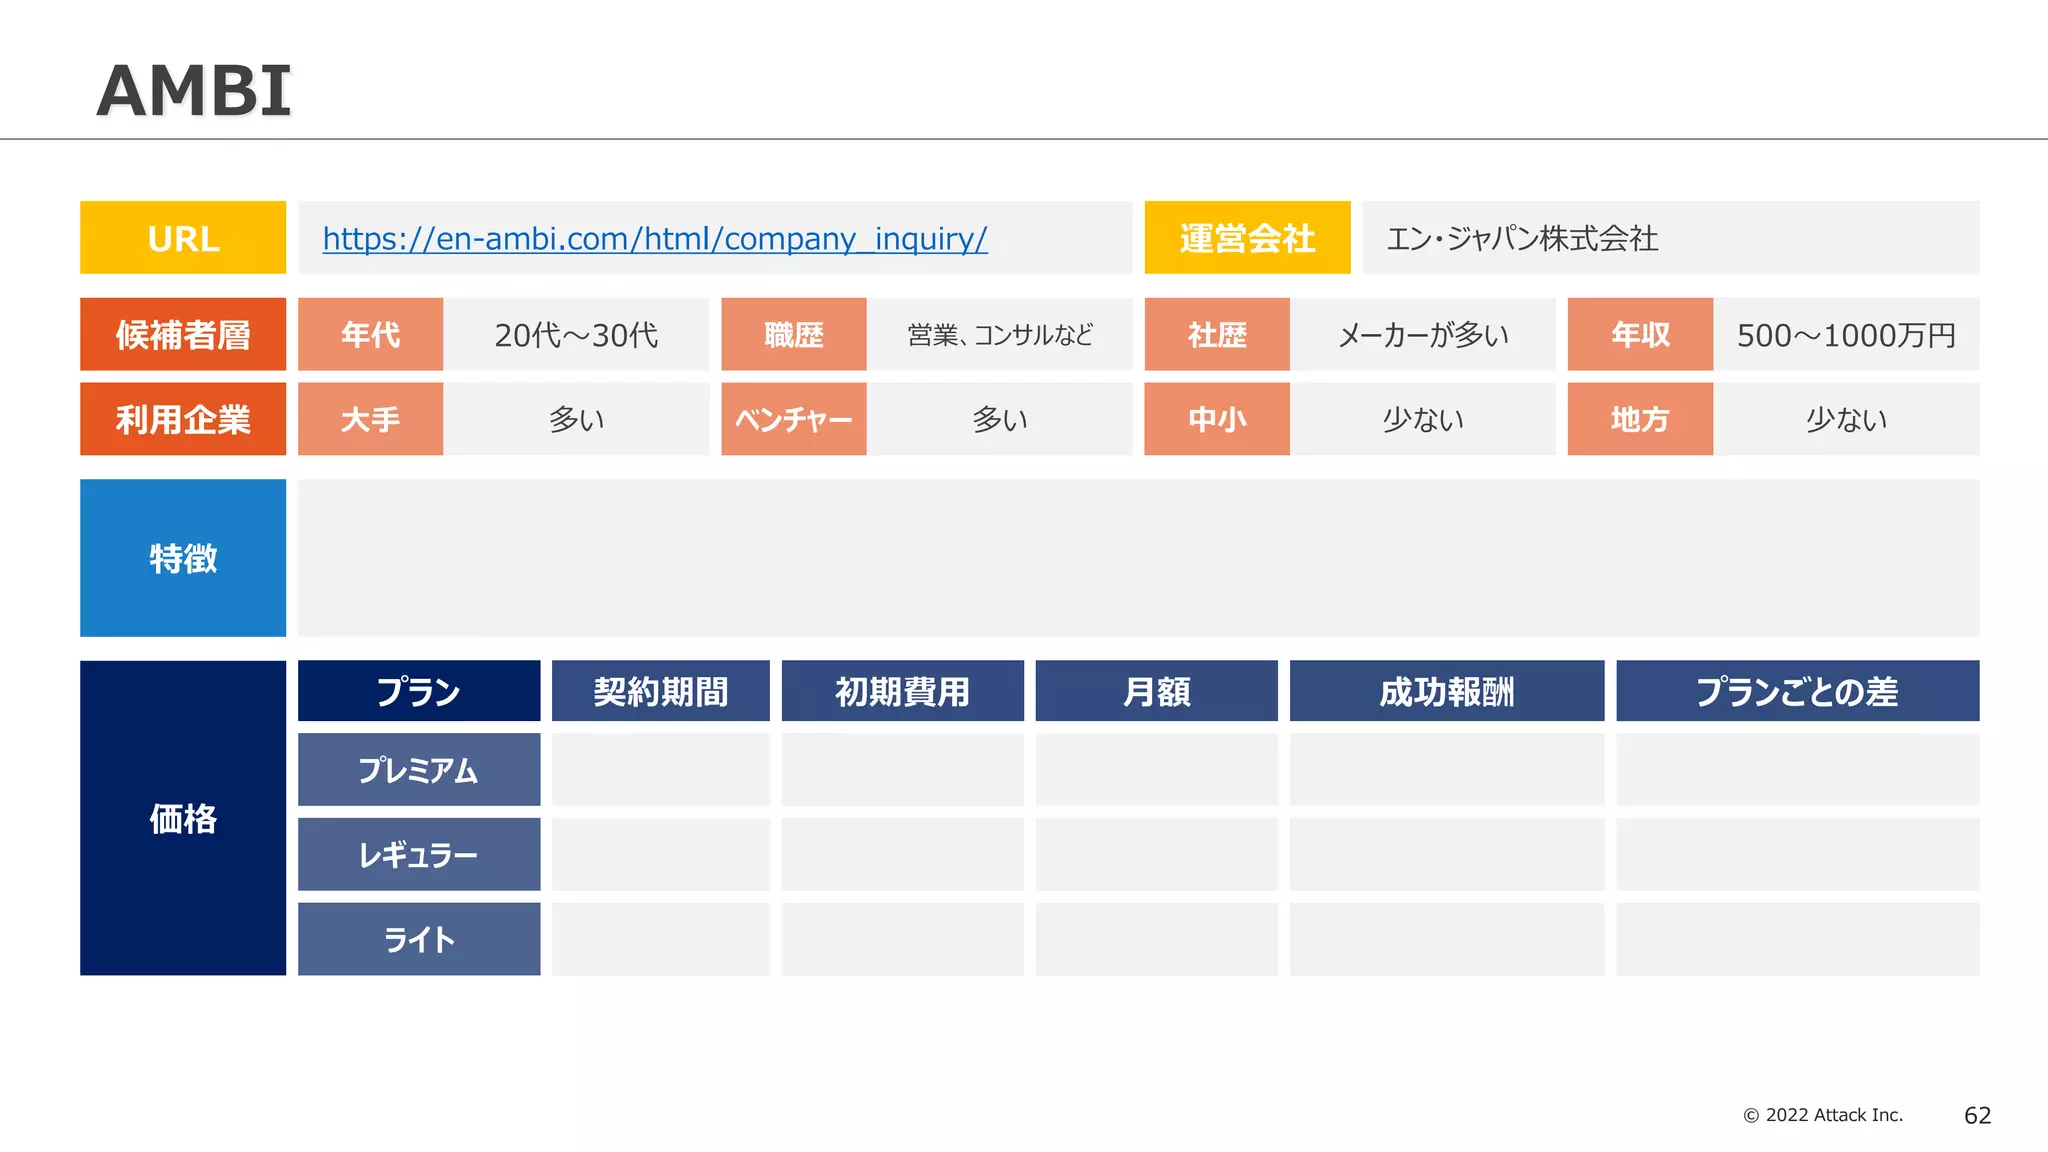Click the ライト plan row label

(x=419, y=939)
